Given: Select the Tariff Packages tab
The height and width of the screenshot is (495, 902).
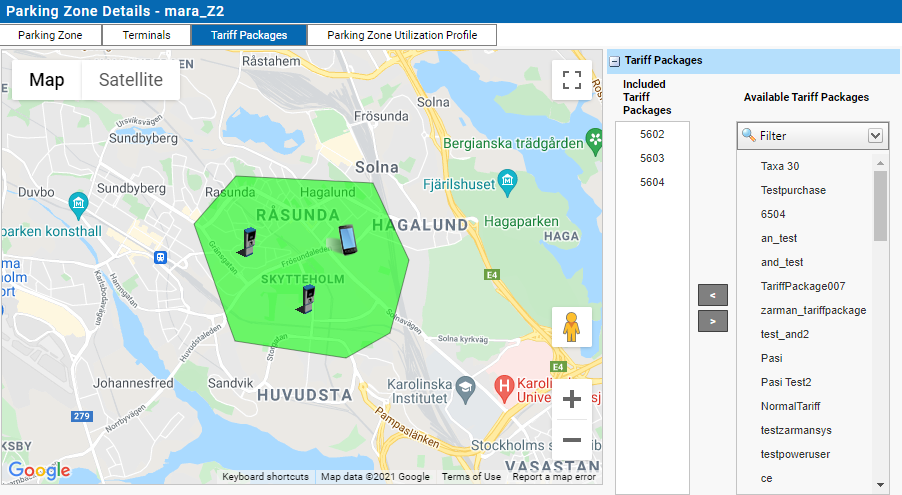Looking at the screenshot, I should point(249,35).
